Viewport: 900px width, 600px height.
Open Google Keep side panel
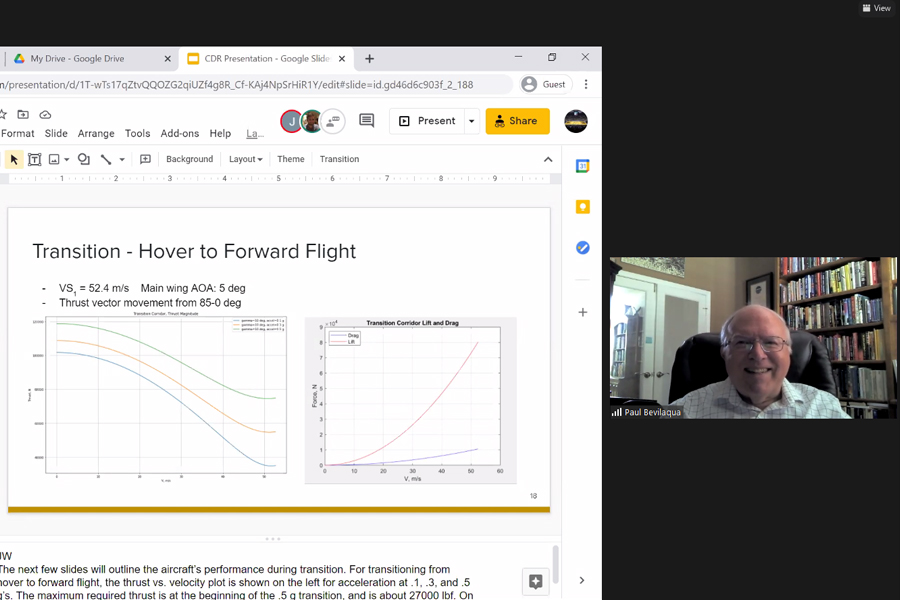(x=582, y=207)
